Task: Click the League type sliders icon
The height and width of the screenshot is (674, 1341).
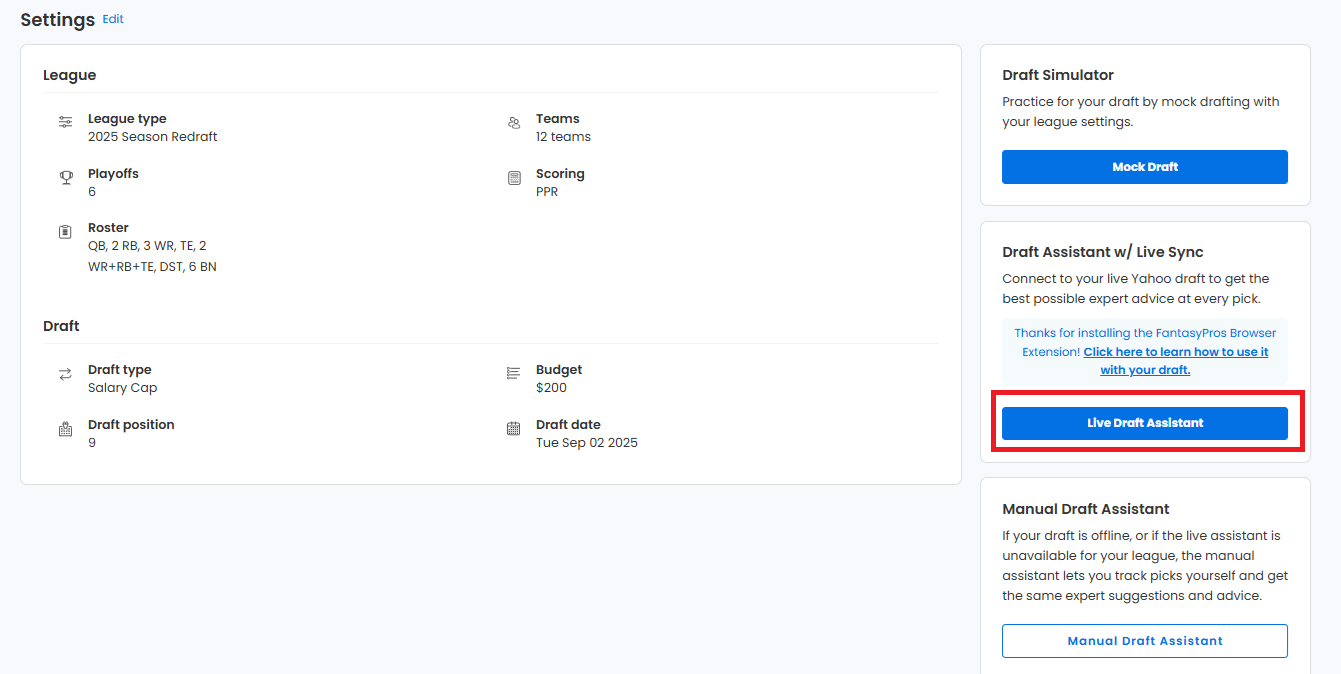Action: [x=65, y=122]
